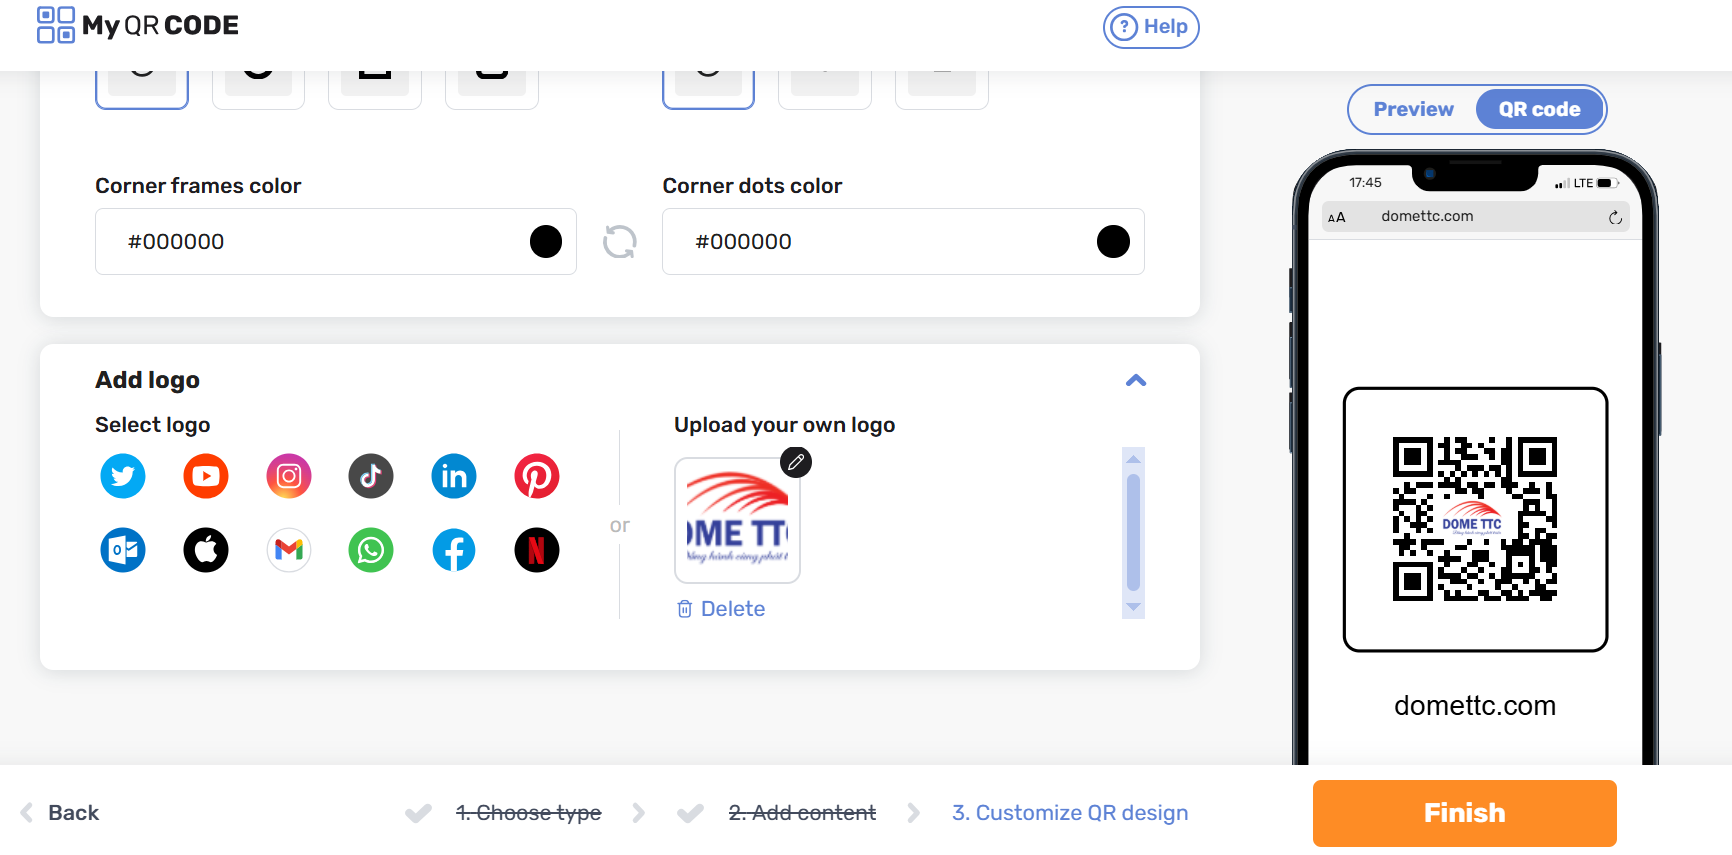The height and width of the screenshot is (855, 1732).
Task: Swap corner frames and dots colors
Action: [x=620, y=241]
